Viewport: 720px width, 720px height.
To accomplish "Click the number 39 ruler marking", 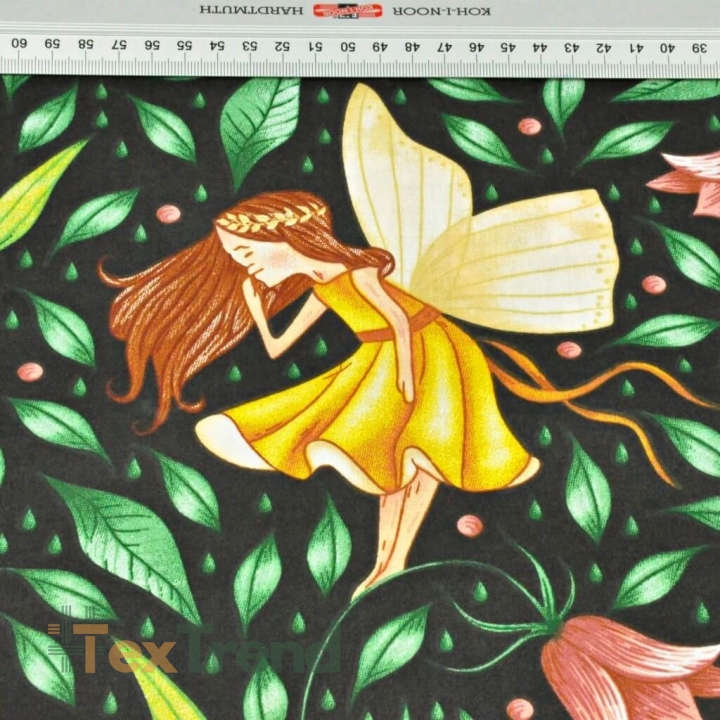I will [x=699, y=47].
